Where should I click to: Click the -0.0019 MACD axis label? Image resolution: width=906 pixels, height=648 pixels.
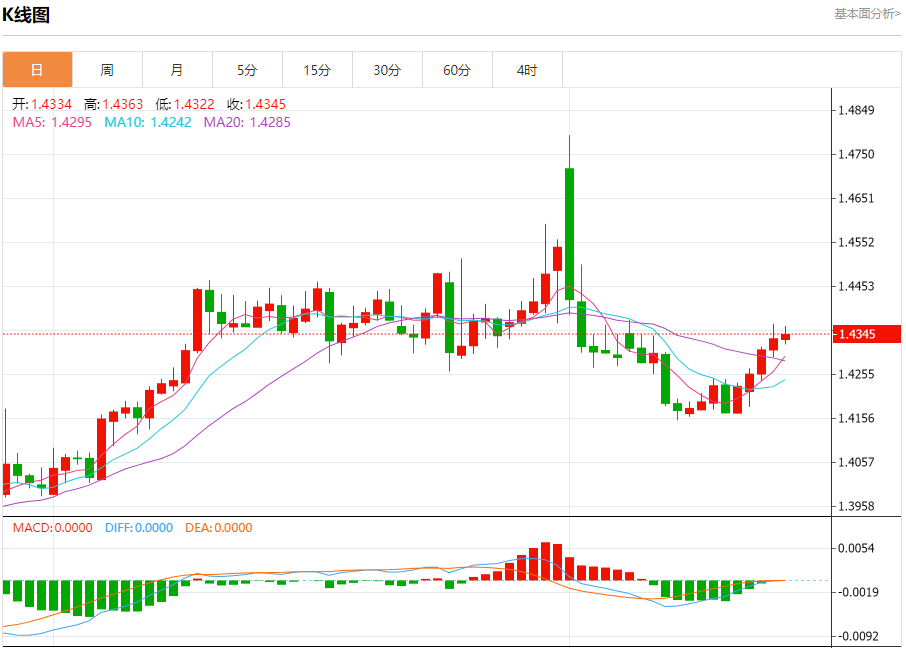858,592
